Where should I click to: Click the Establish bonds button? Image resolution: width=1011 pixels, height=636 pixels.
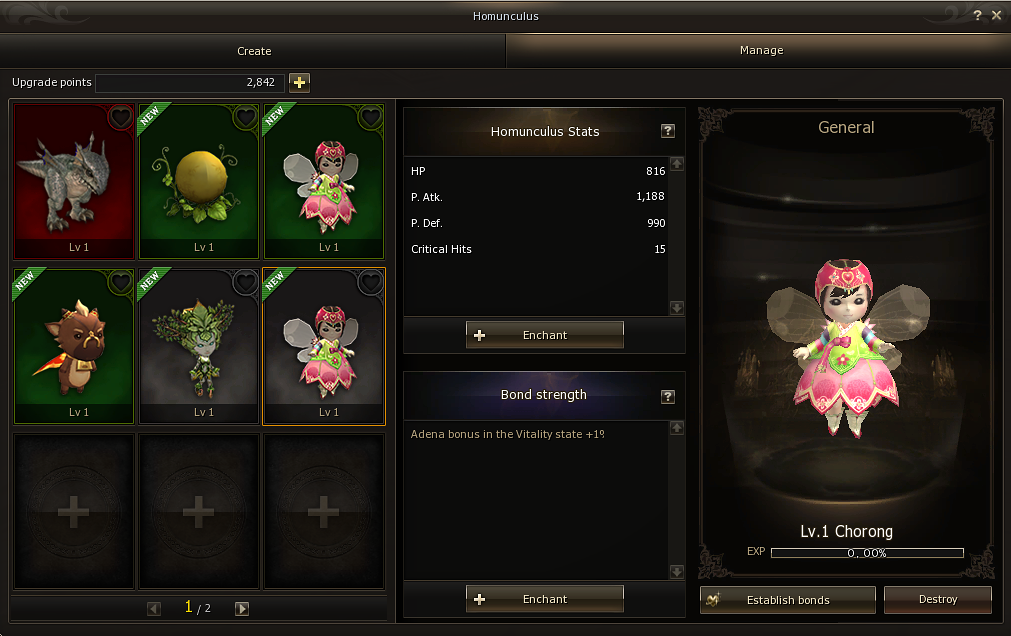pyautogui.click(x=788, y=600)
